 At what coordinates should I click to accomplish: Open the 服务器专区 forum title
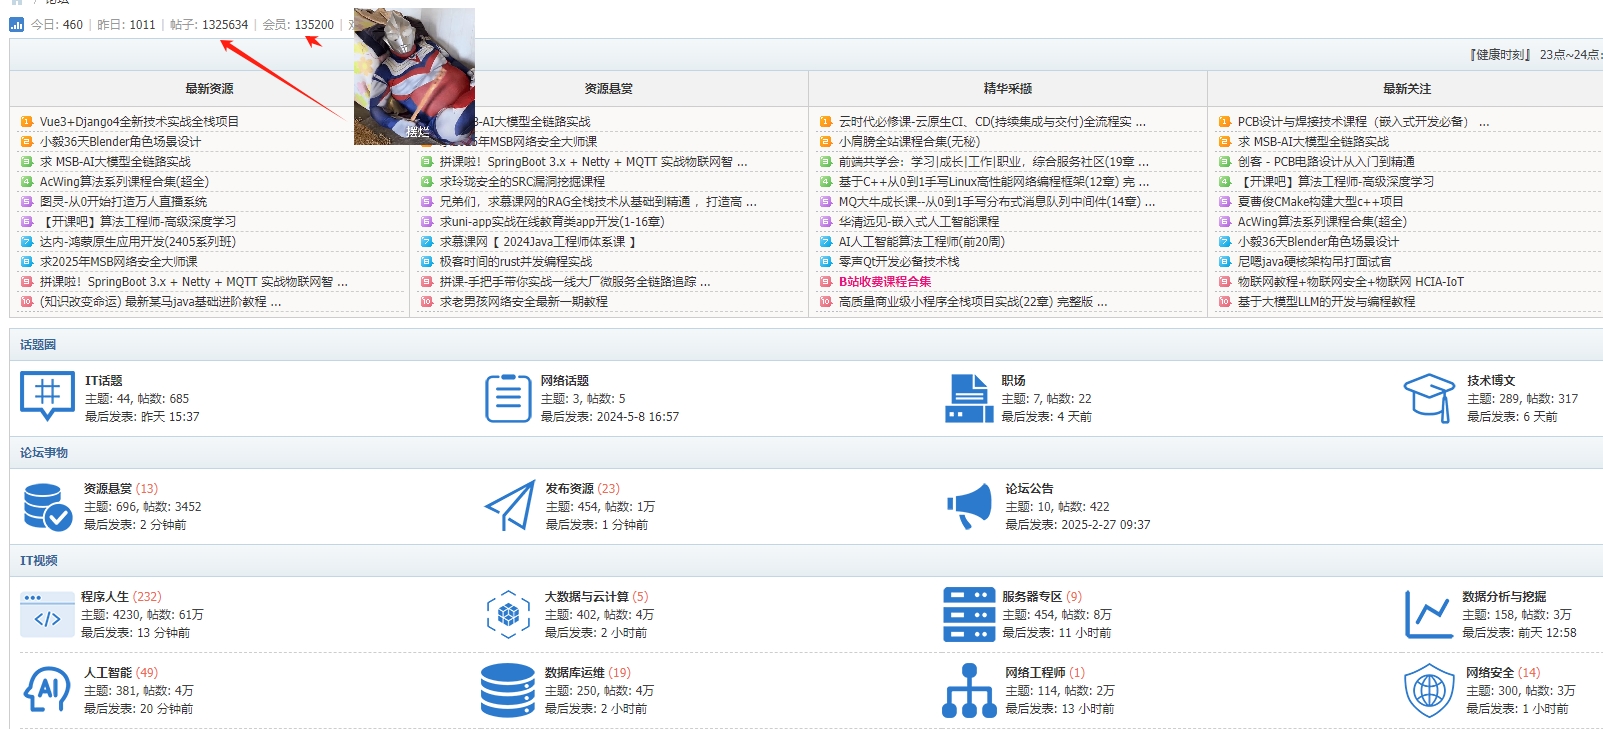pos(1032,597)
